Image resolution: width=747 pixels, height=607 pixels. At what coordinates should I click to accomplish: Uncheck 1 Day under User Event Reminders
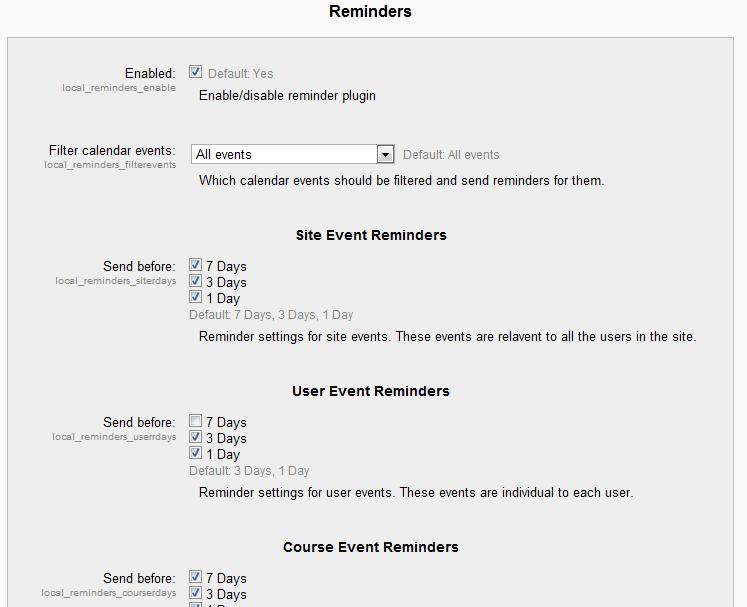196,454
